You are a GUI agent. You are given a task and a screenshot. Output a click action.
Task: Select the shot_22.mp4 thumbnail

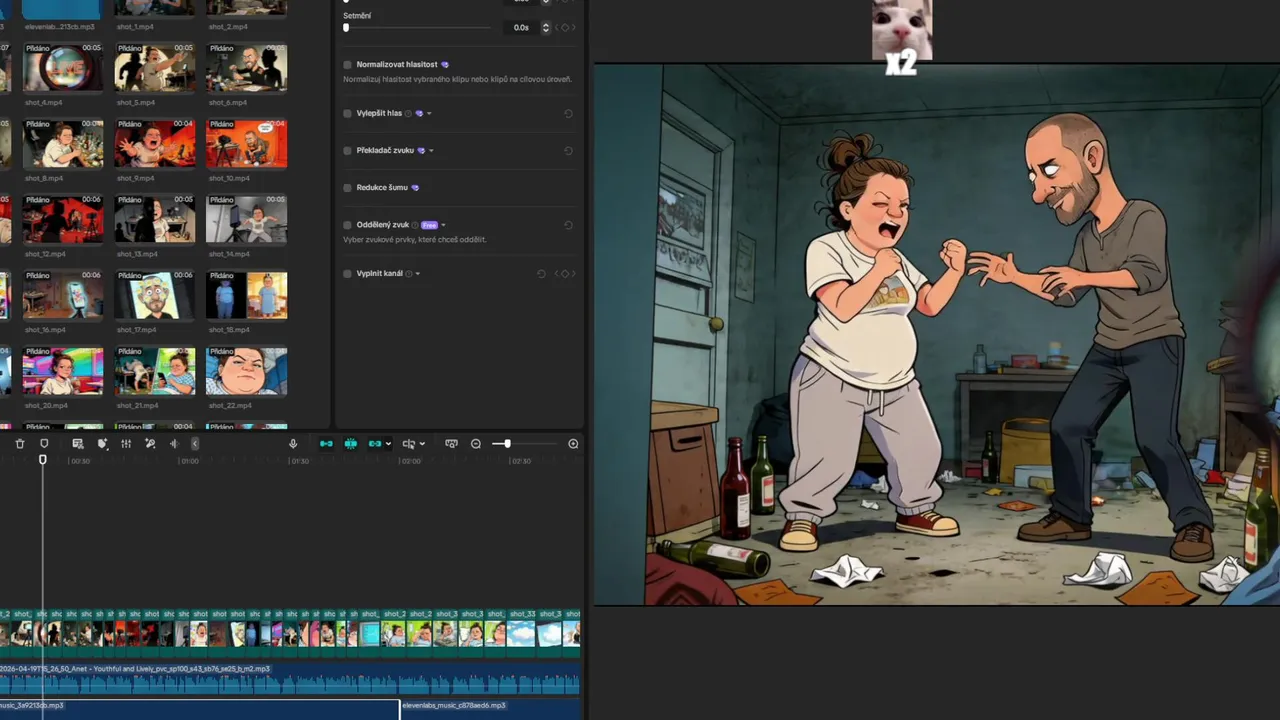click(246, 372)
